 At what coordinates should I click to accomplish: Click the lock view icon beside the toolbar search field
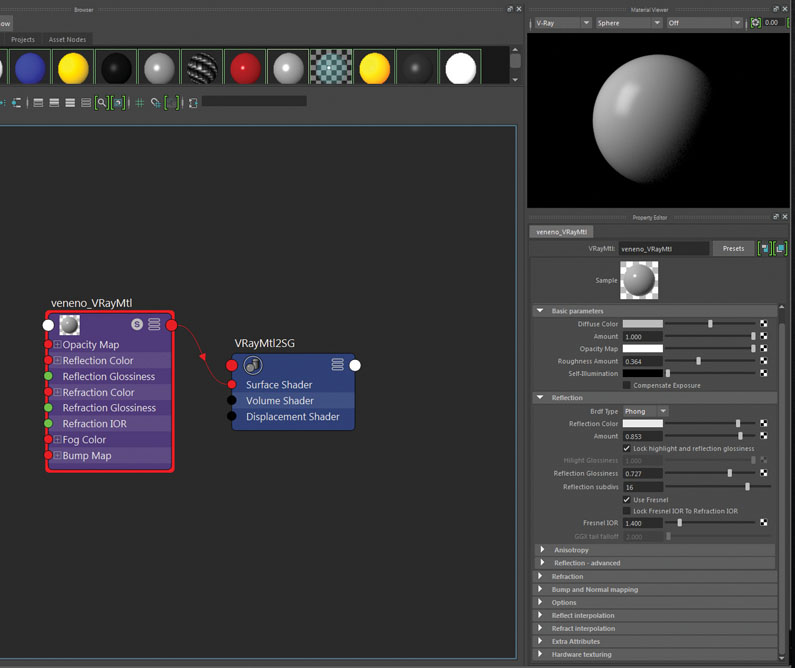tap(193, 103)
